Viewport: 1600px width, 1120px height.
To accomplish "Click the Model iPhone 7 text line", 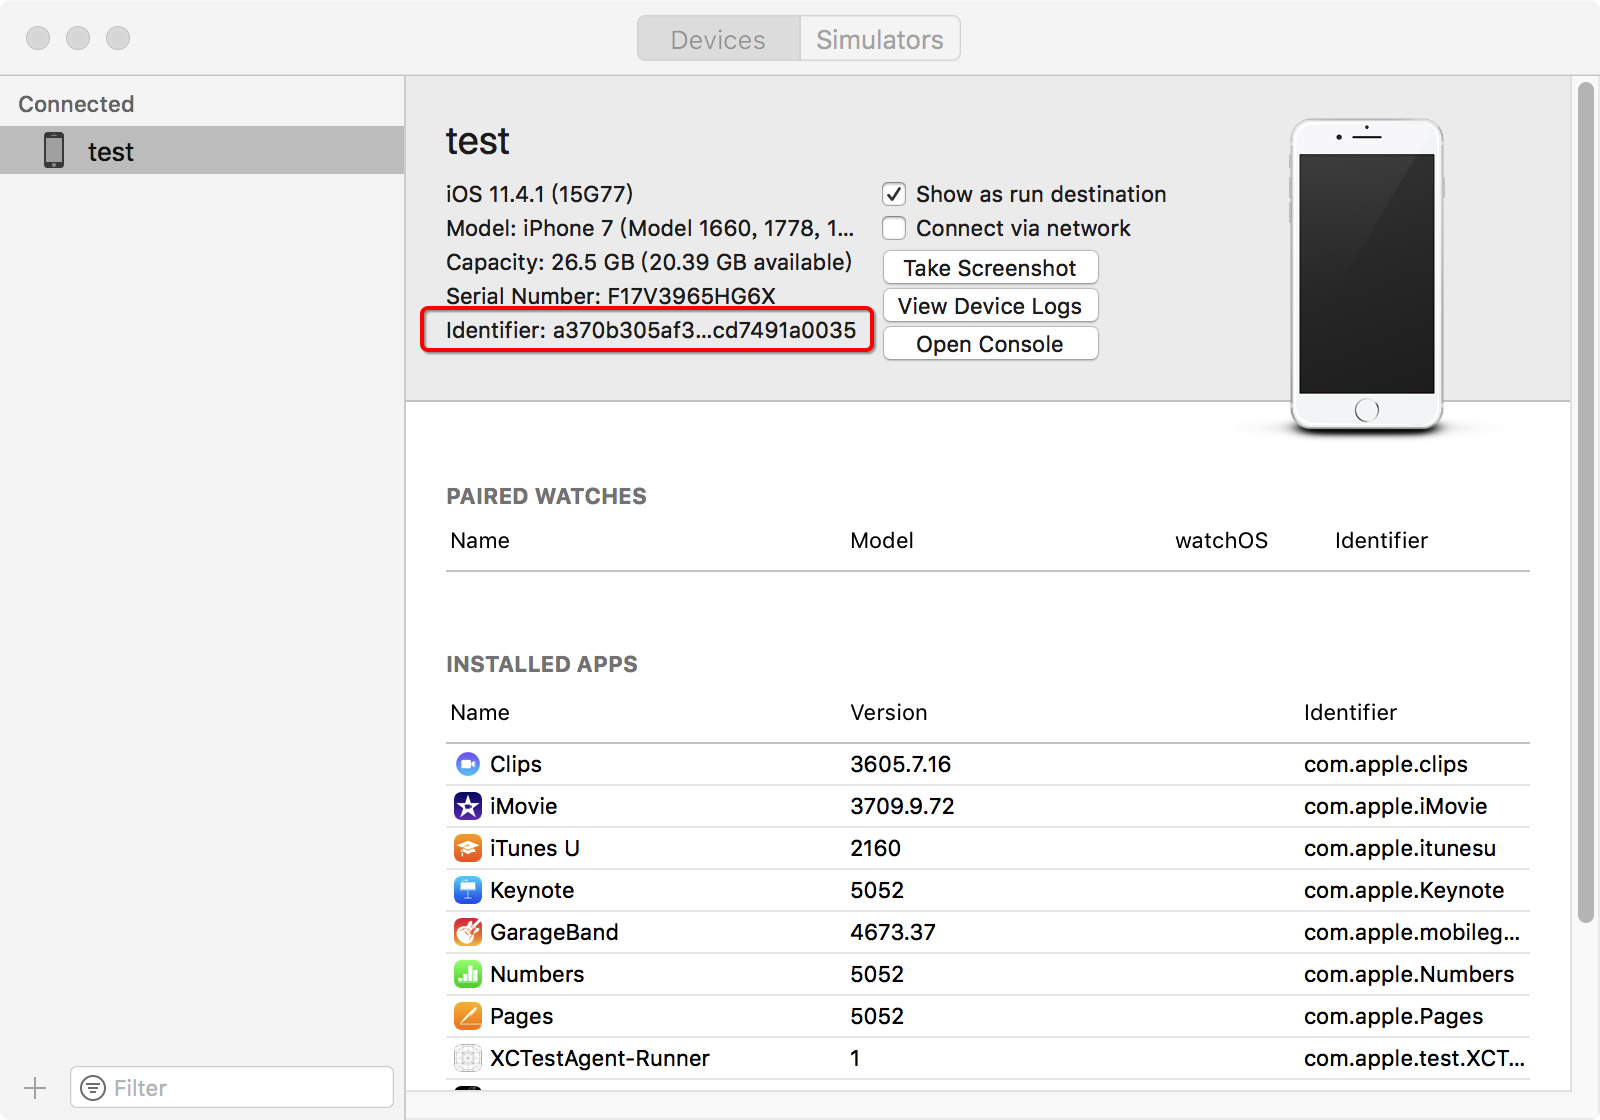I will tap(650, 228).
